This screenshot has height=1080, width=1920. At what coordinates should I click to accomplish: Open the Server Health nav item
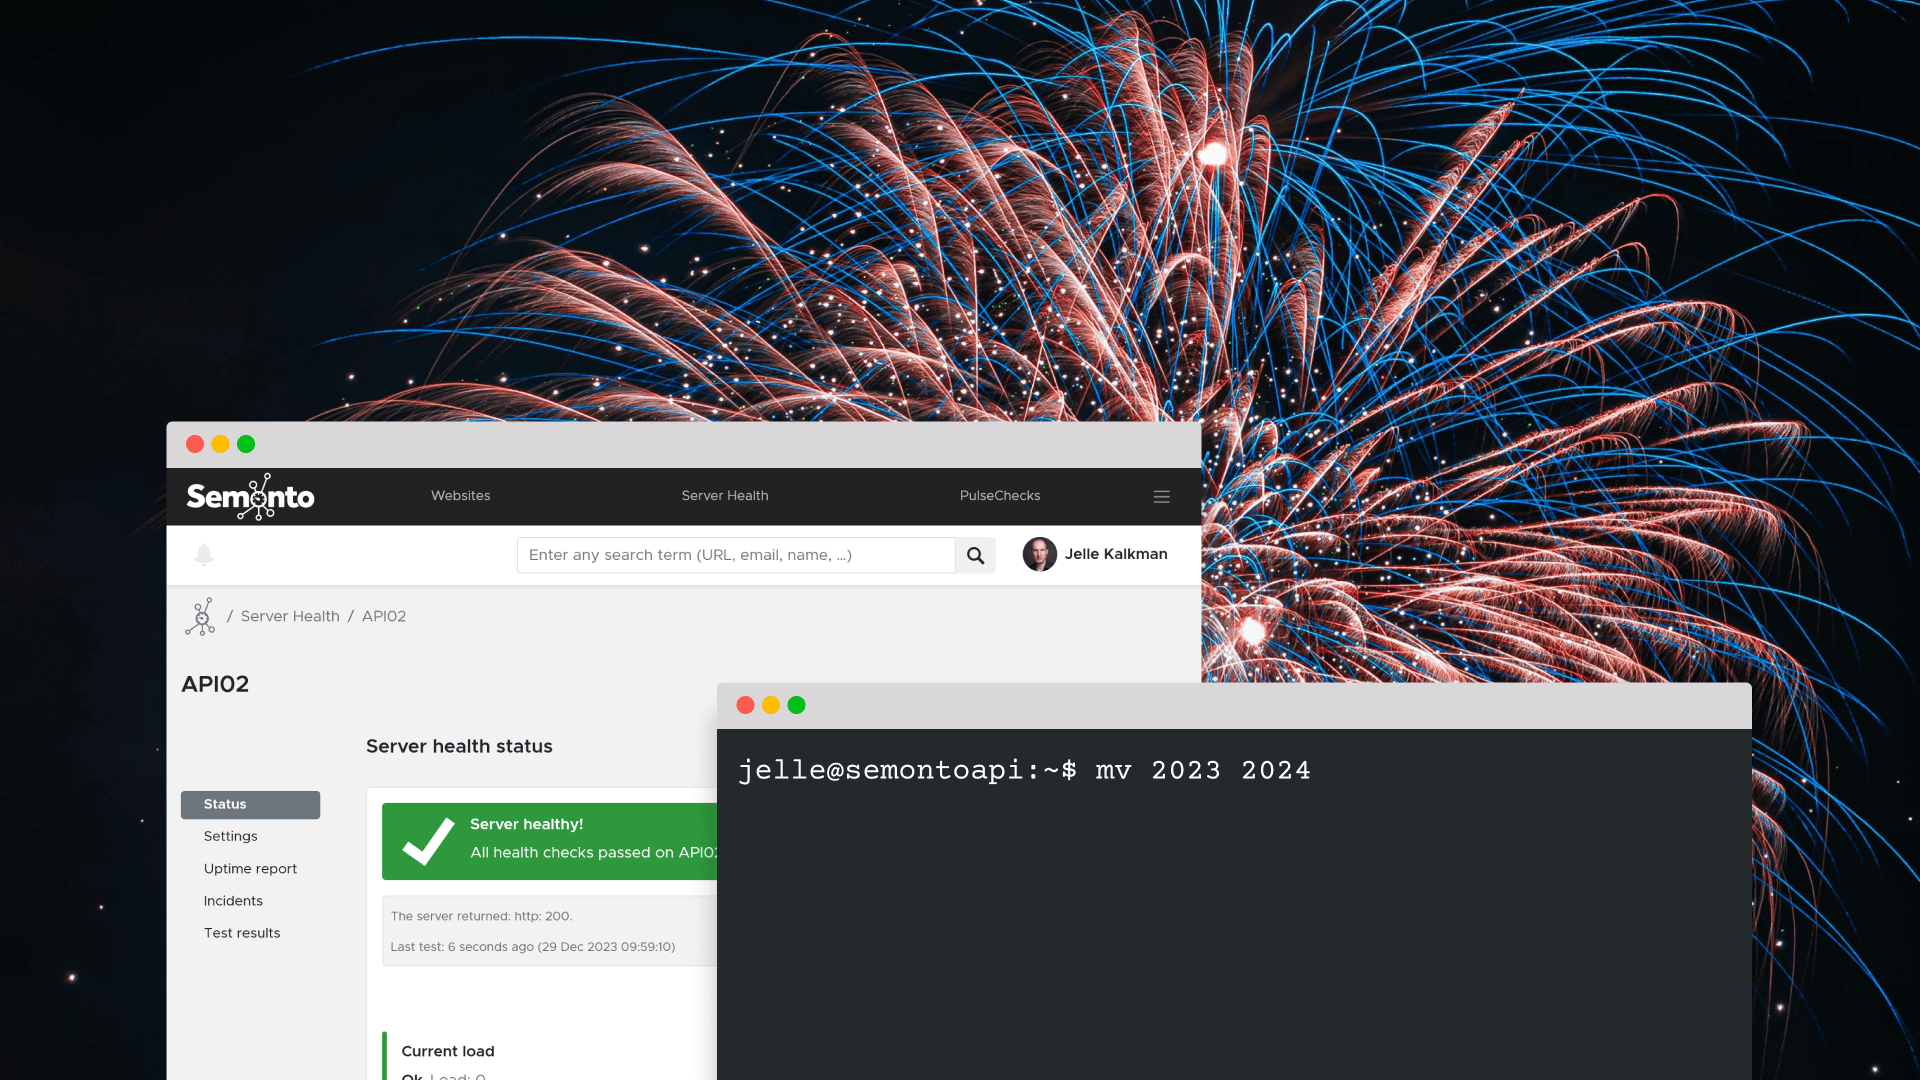pyautogui.click(x=725, y=496)
